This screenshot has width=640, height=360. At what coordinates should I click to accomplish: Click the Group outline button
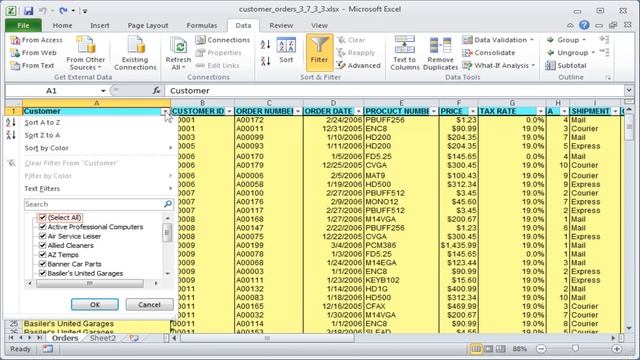coord(567,40)
